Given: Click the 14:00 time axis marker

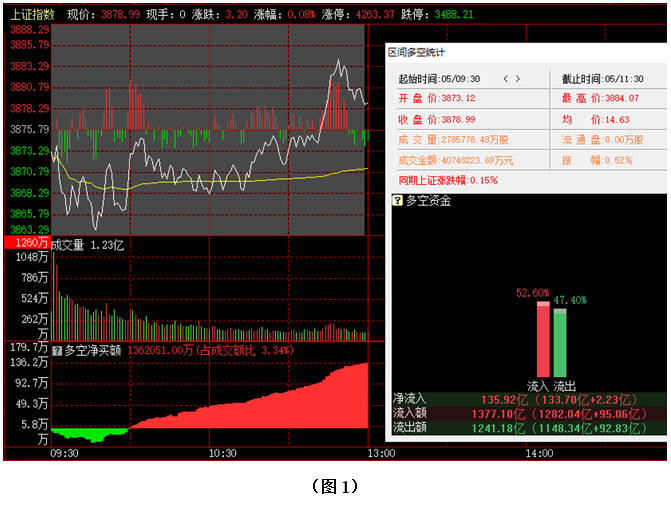Looking at the screenshot, I should point(538,453).
